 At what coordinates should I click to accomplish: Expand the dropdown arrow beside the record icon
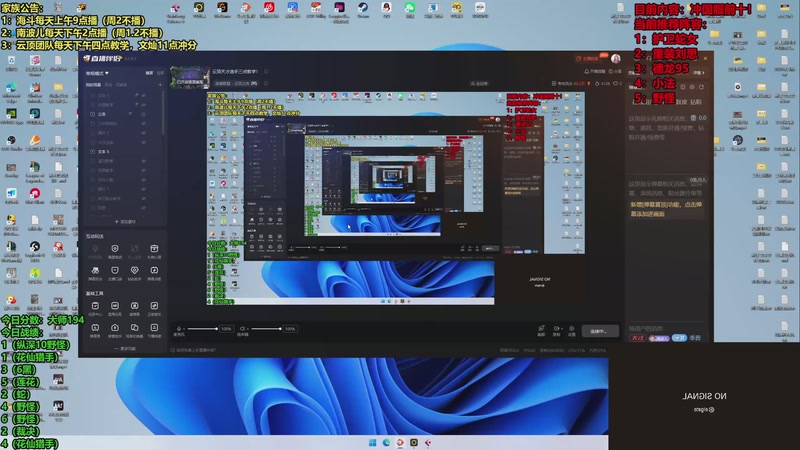coord(561,329)
